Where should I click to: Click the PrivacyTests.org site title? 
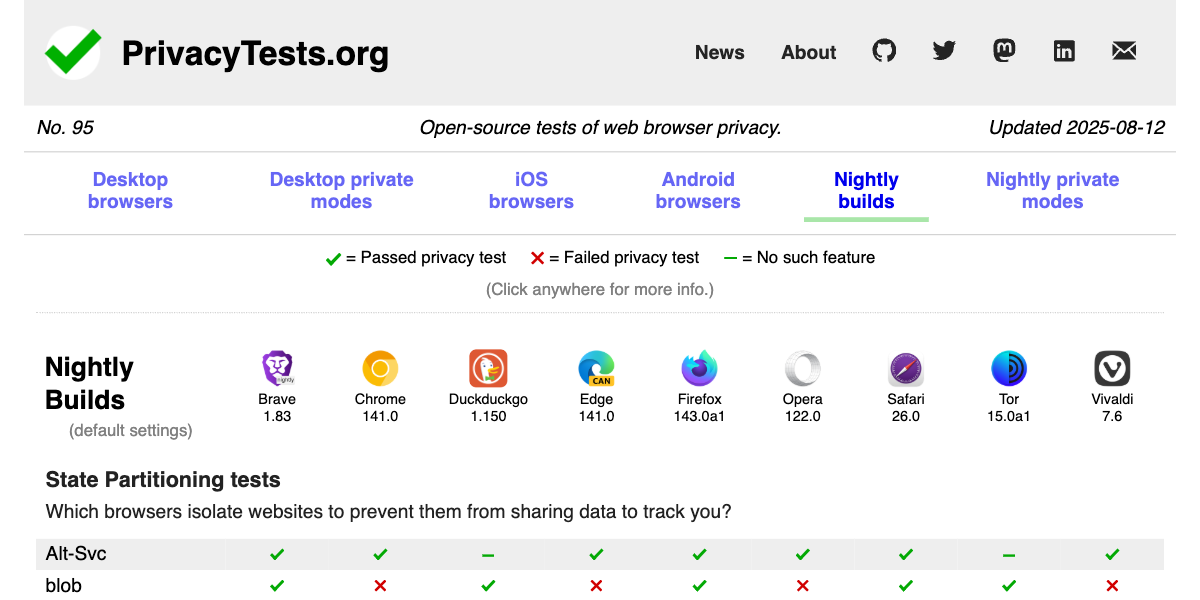pos(255,53)
